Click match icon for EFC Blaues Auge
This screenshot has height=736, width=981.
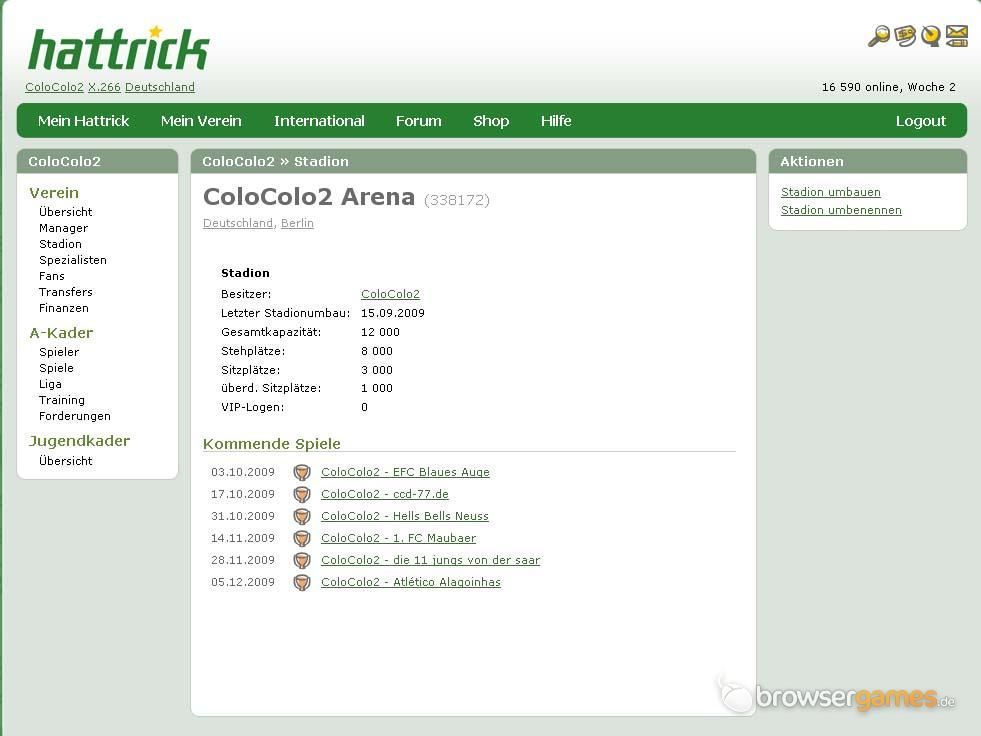(x=302, y=473)
